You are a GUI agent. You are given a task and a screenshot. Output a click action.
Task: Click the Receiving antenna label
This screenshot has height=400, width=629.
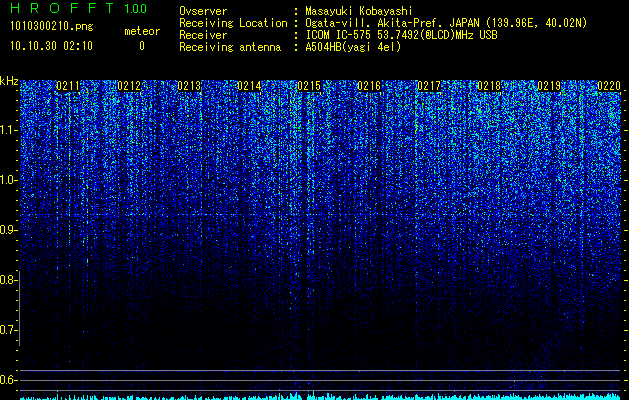(230, 47)
